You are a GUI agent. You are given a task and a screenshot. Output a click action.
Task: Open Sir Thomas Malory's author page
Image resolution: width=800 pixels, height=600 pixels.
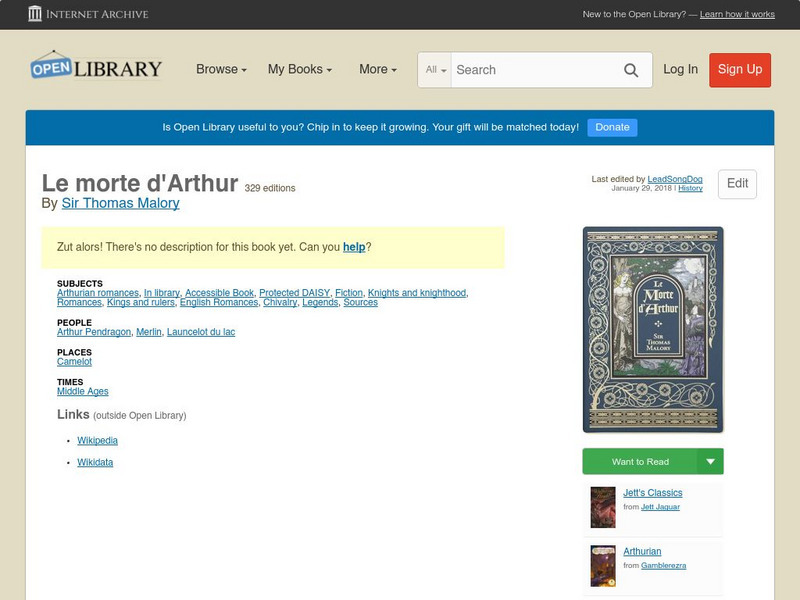pos(121,202)
